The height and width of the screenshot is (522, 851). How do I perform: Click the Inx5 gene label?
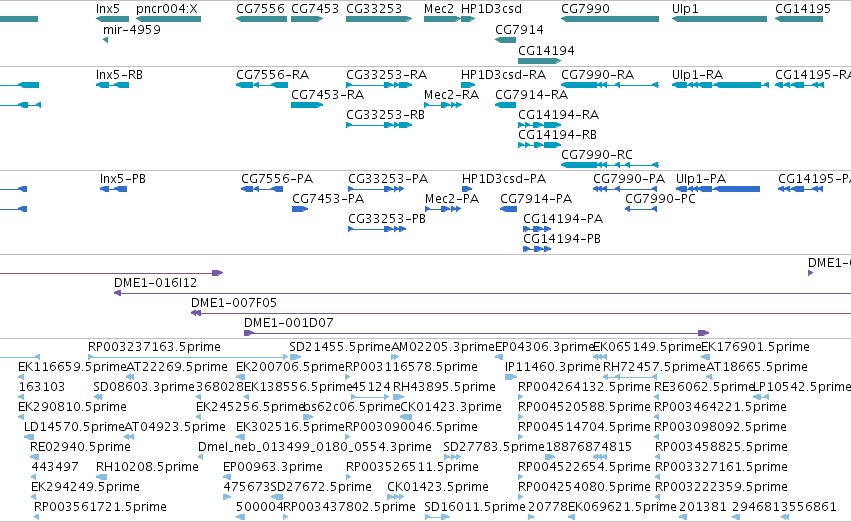107,9
